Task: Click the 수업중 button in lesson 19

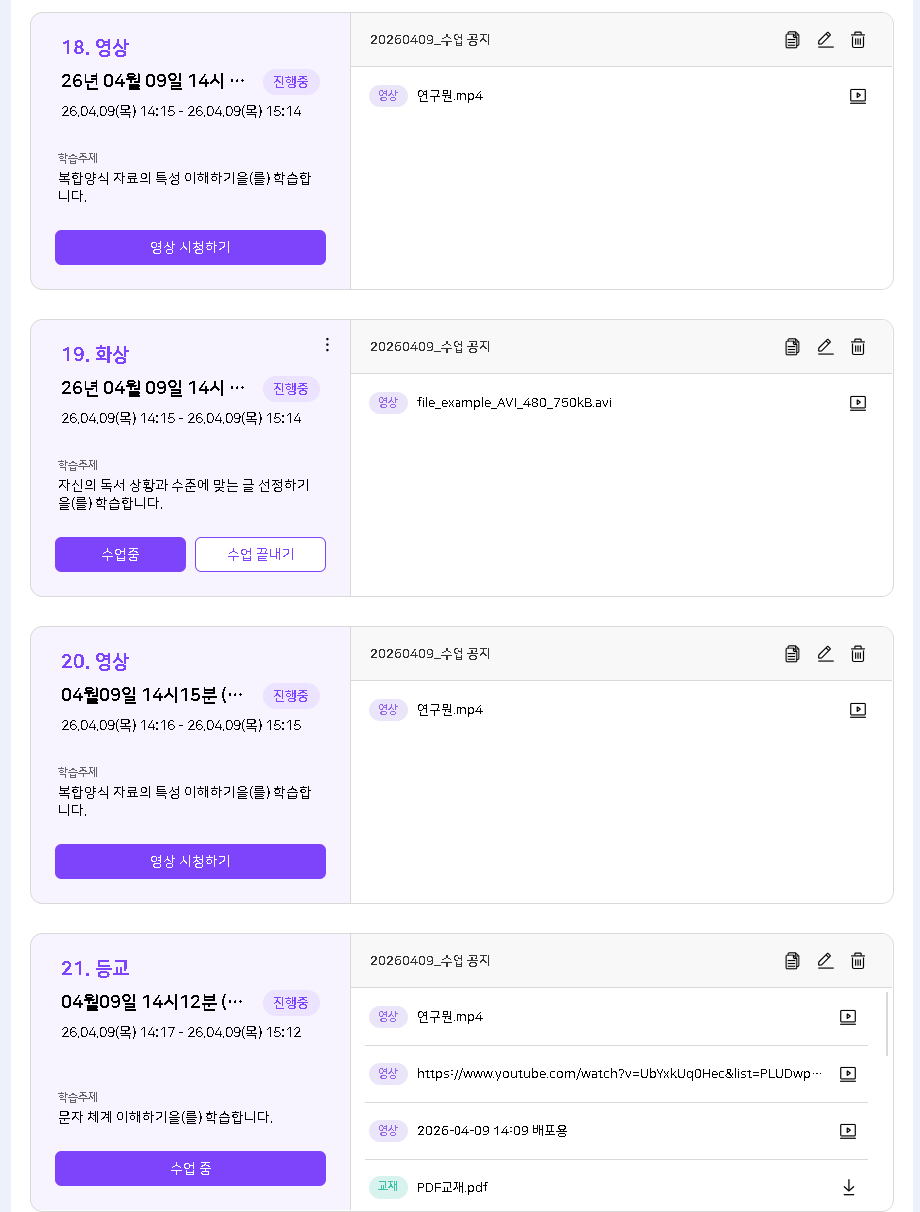Action: [120, 554]
